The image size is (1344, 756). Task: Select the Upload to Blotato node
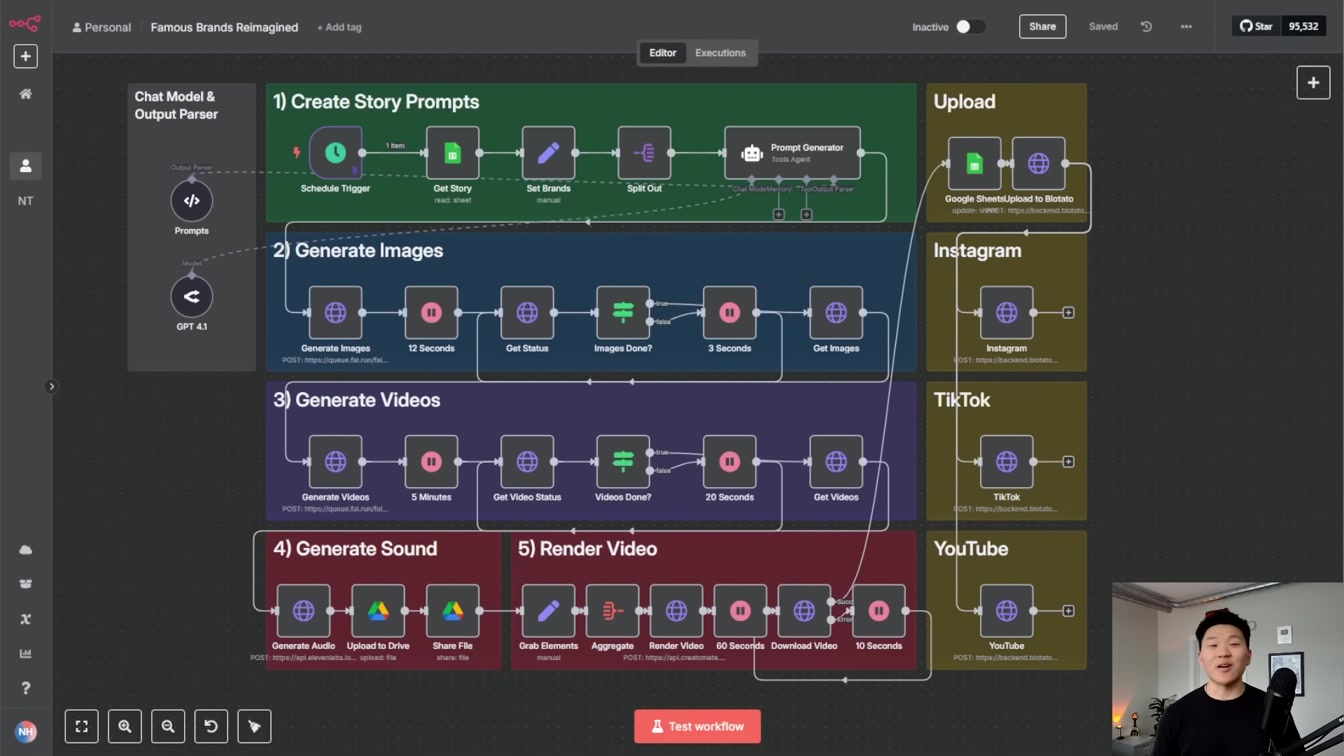click(x=1038, y=163)
